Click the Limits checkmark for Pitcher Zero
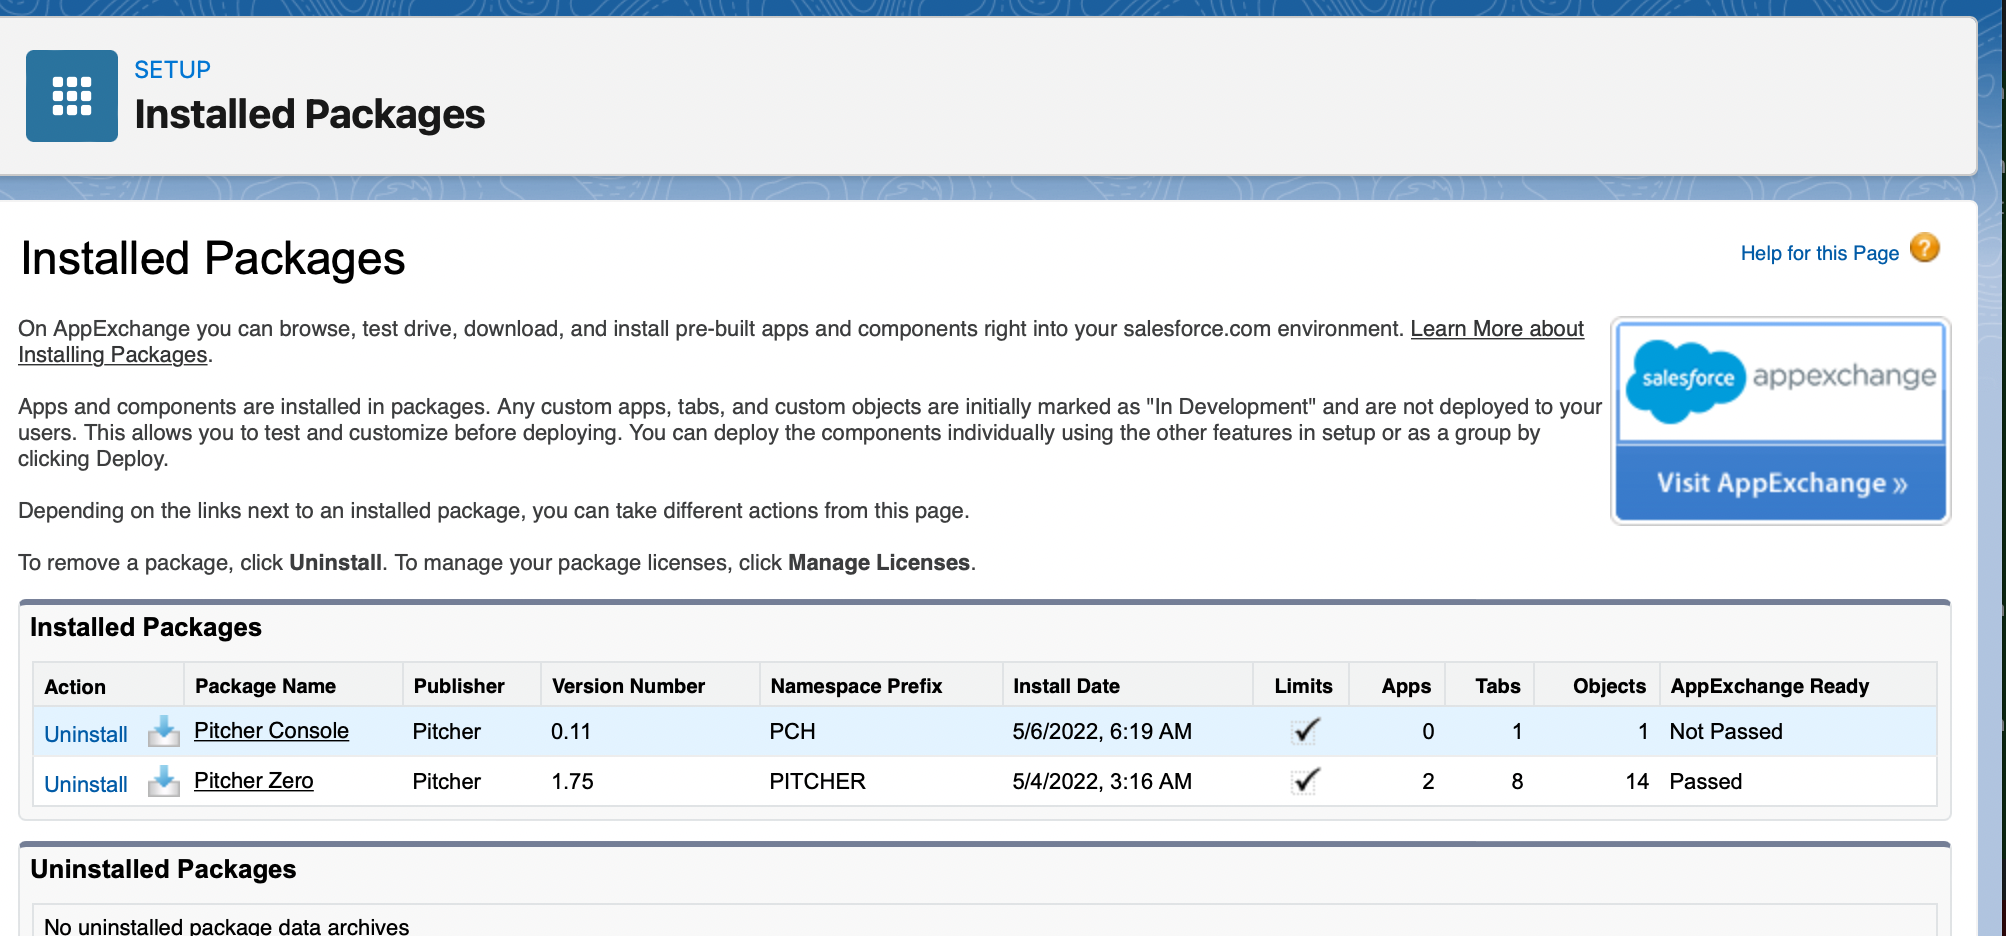 coord(1305,781)
